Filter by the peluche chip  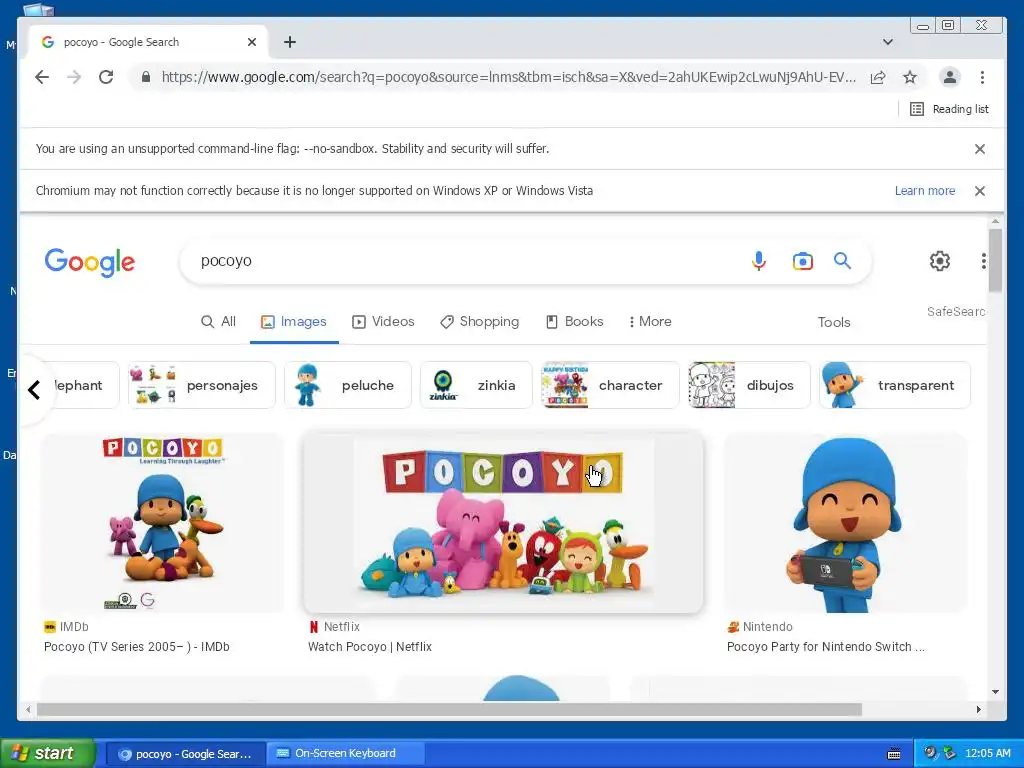click(x=347, y=385)
